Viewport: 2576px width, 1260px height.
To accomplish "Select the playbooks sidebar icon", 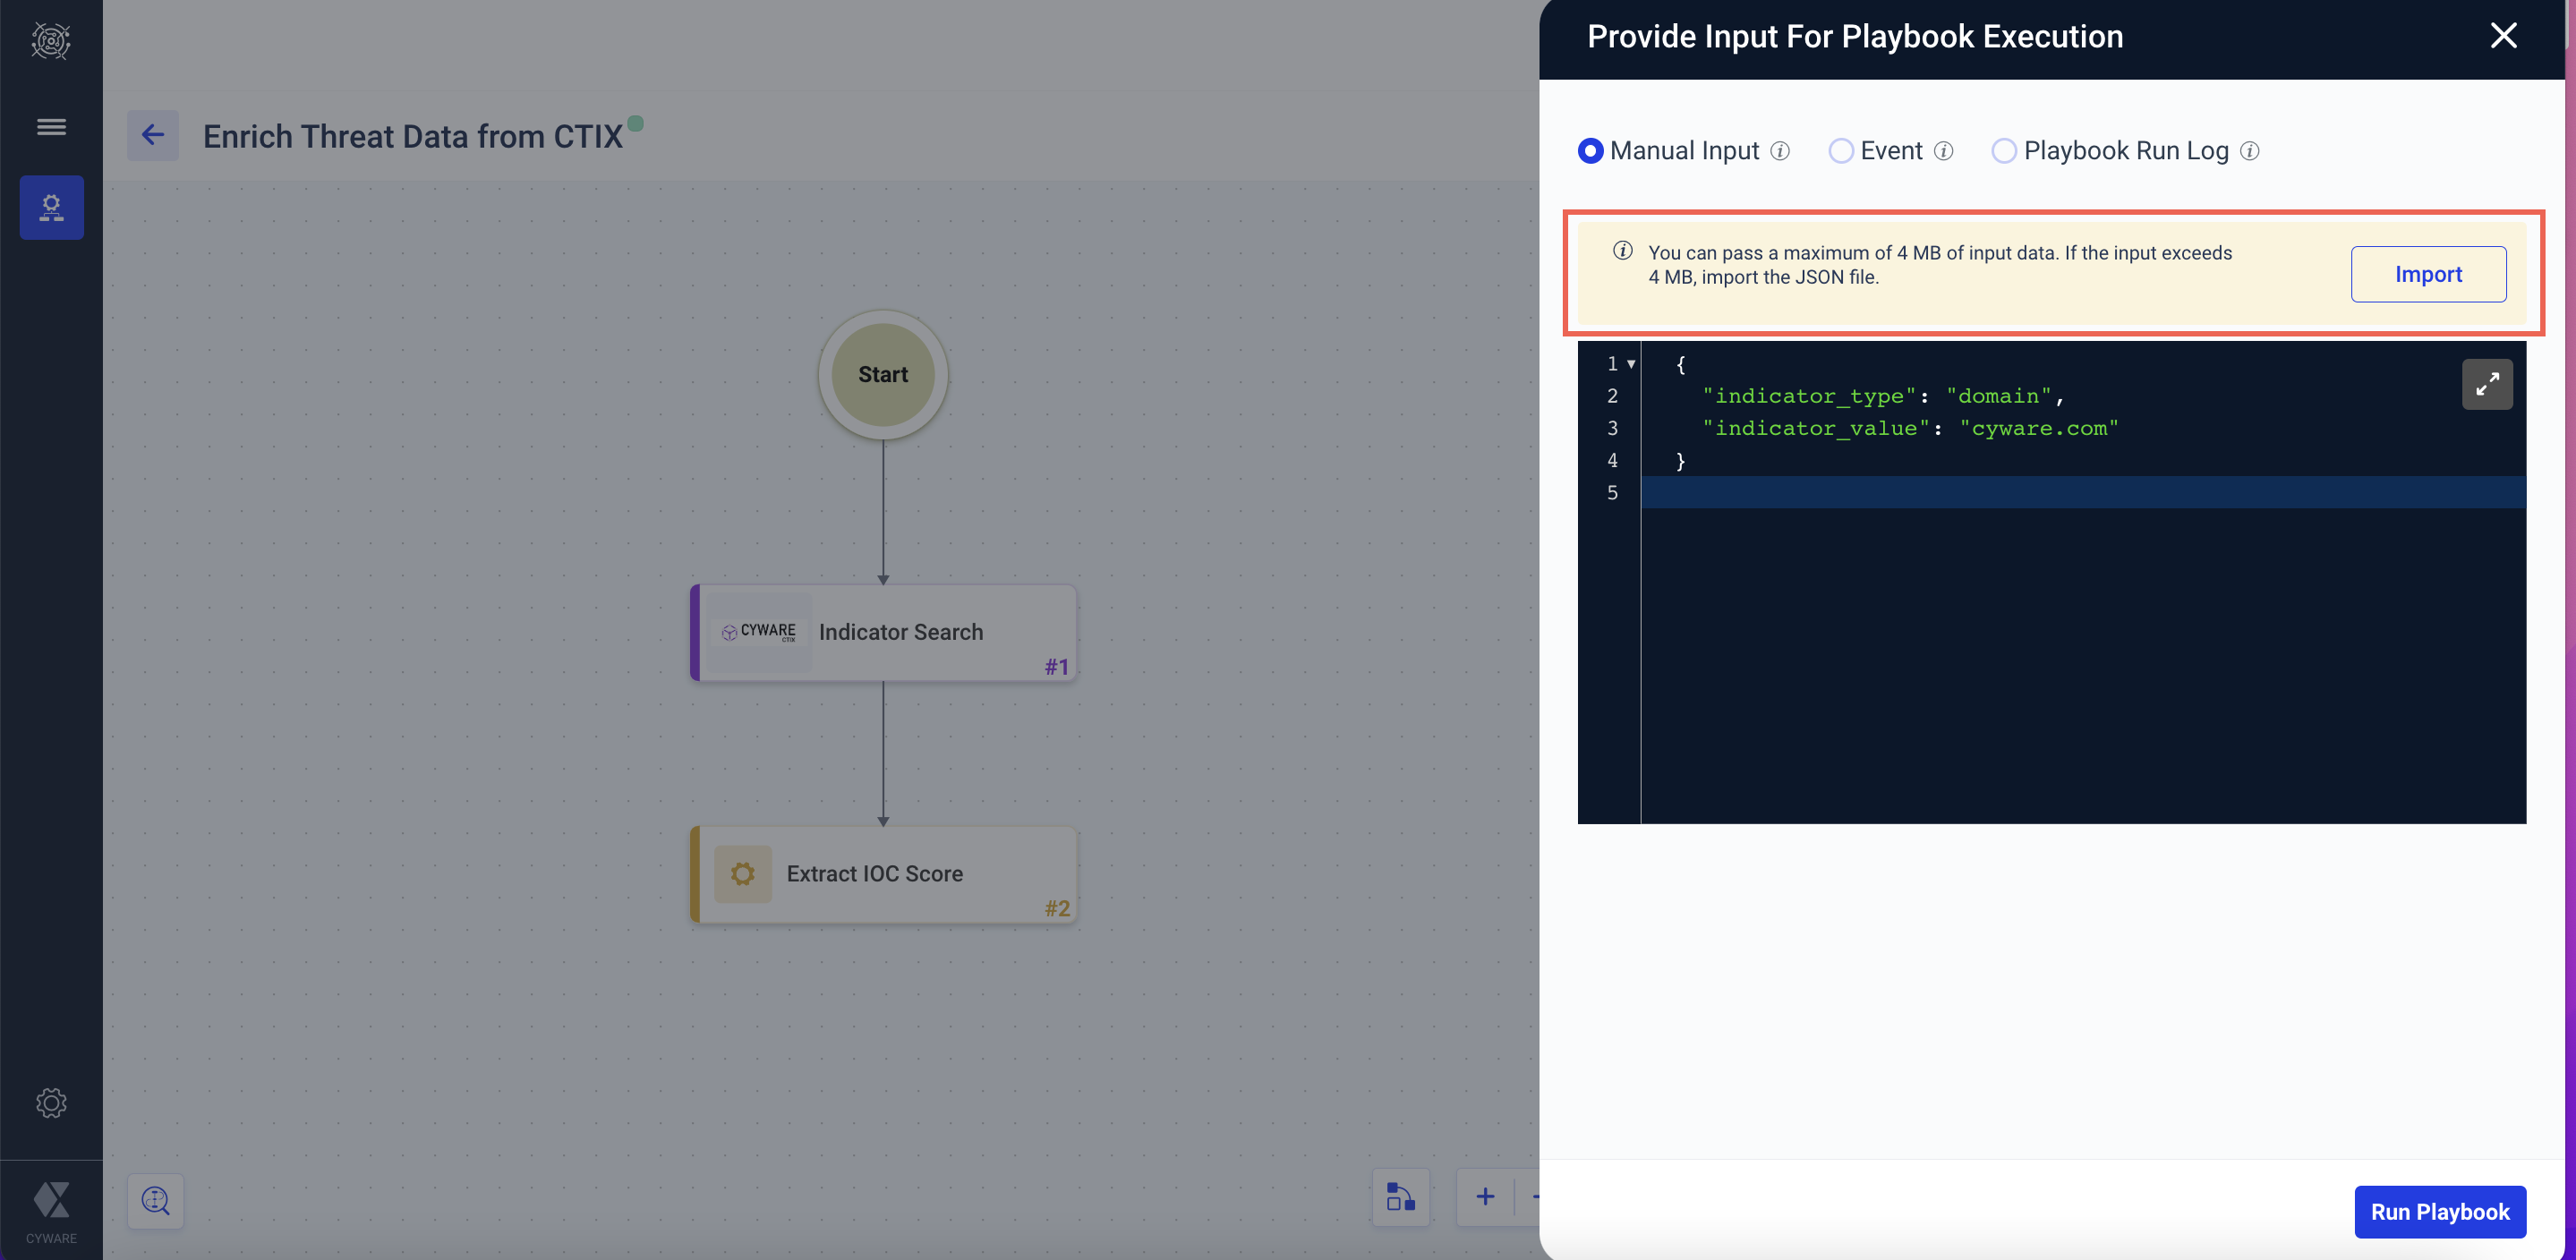I will click(51, 207).
